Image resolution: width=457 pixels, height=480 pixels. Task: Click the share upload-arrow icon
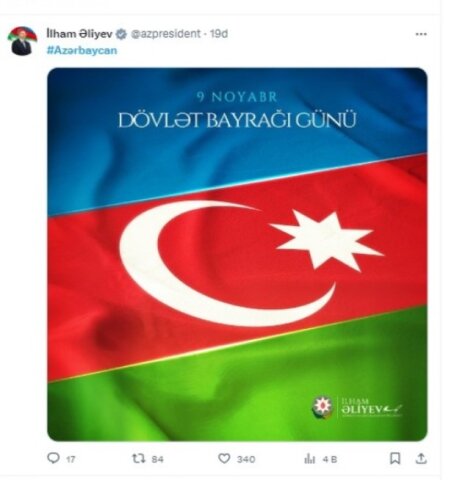421,458
